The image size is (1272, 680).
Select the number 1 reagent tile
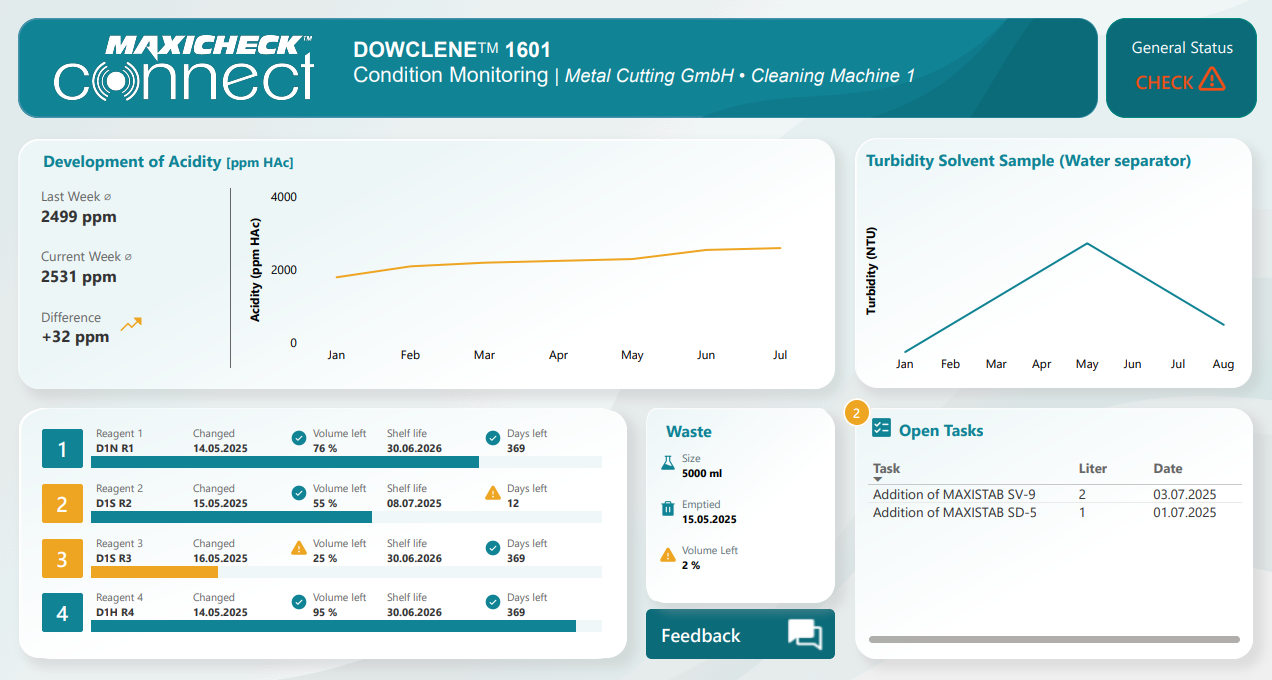click(x=62, y=449)
